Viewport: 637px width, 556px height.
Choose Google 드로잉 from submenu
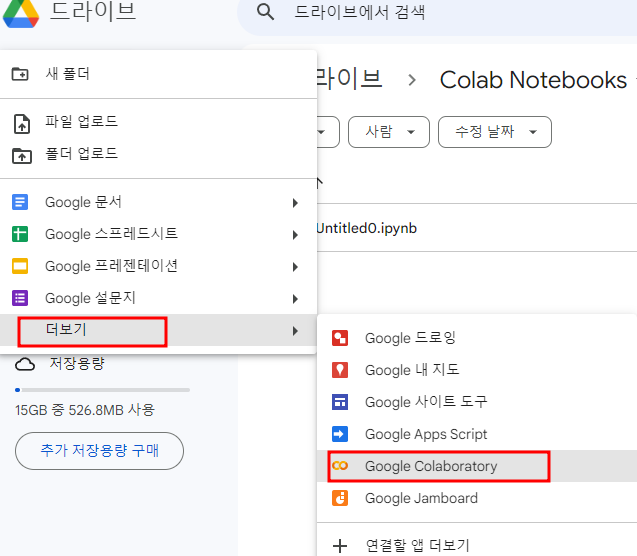(x=477, y=338)
